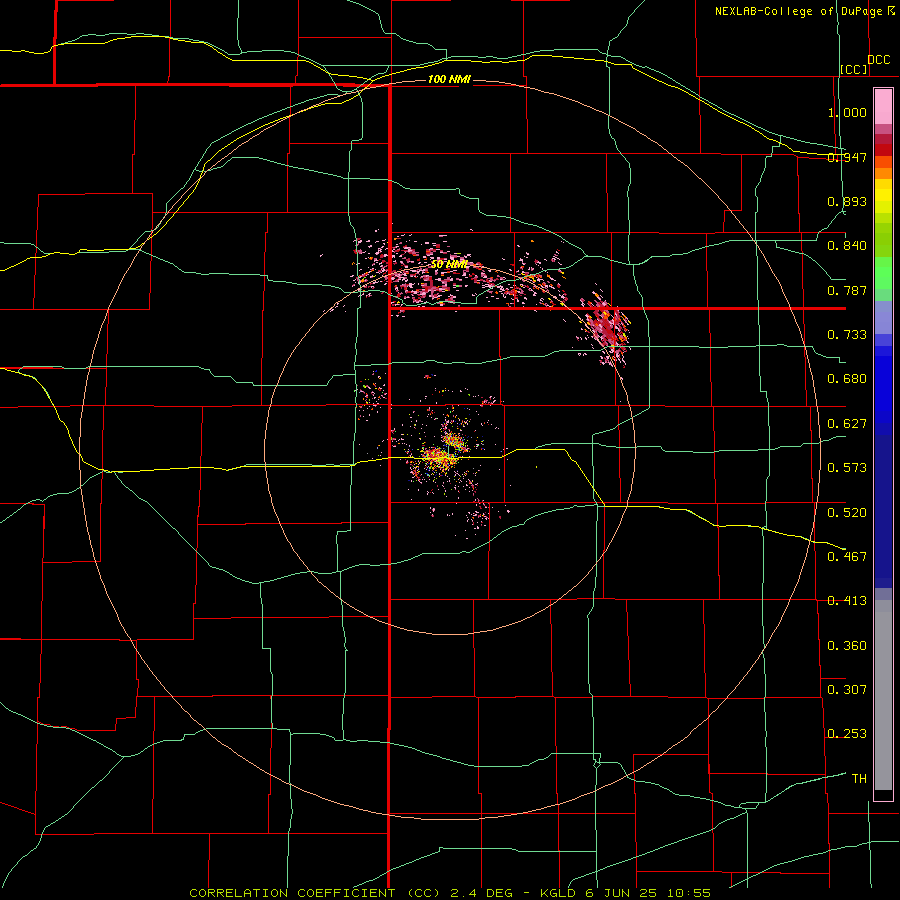Image resolution: width=900 pixels, height=900 pixels.
Task: Select the 0.733 legend value
Action: [x=847, y=335]
